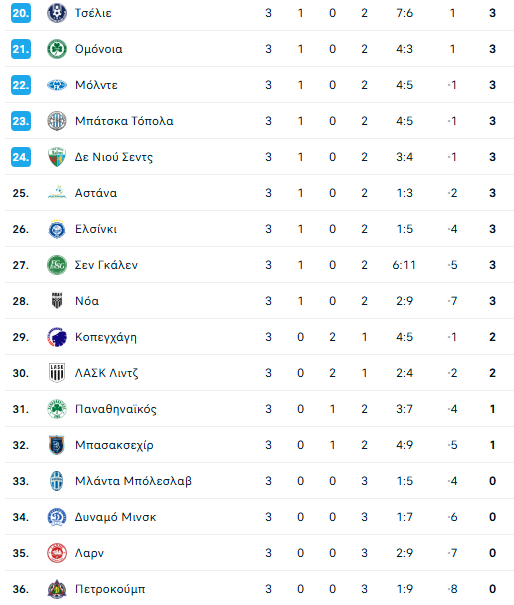Image resolution: width=514 pixels, height=605 pixels.
Task: Click the Δε Νιού Σεντς shield crest
Action: (x=57, y=157)
